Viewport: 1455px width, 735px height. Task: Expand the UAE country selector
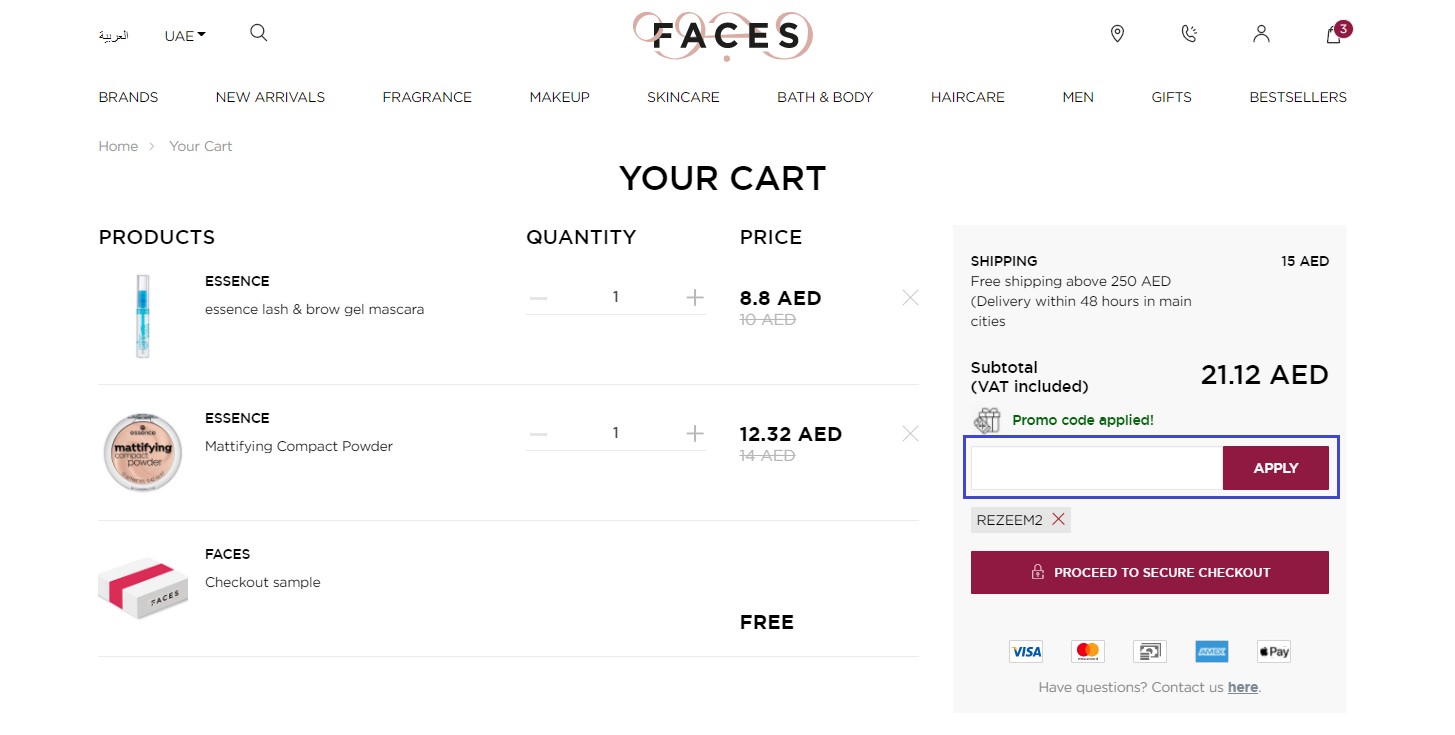(x=183, y=35)
